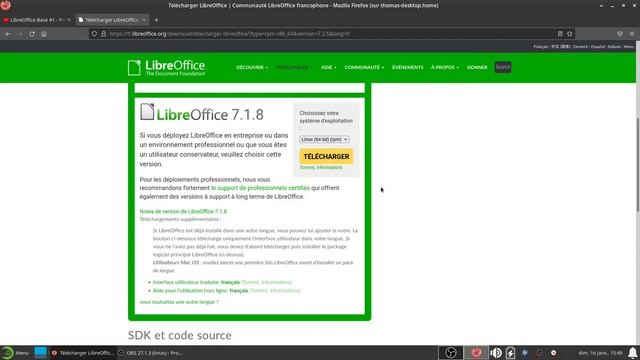
Task: Open the Firefox home page icon
Action: coord(44,34)
